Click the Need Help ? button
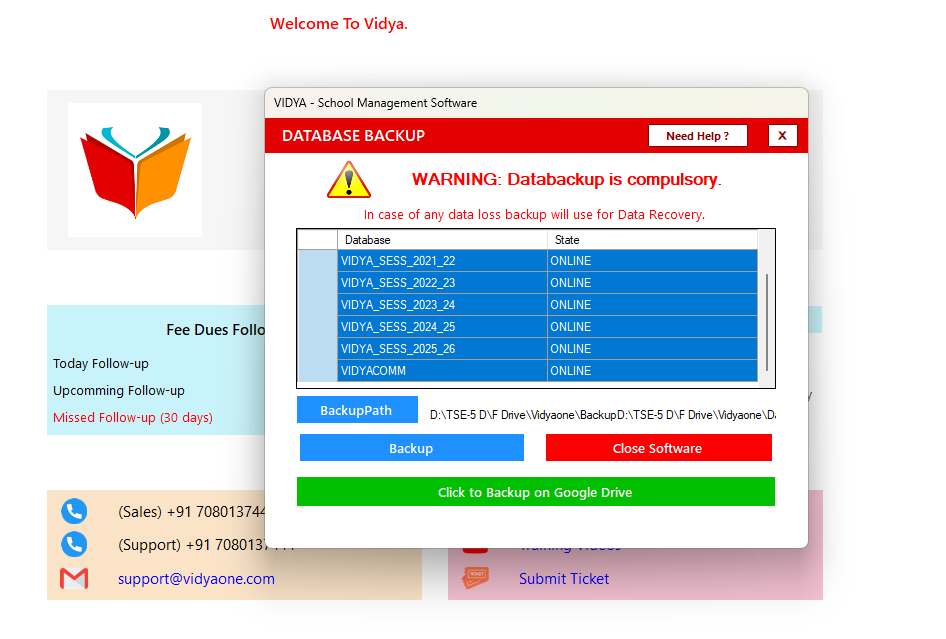 coord(697,136)
